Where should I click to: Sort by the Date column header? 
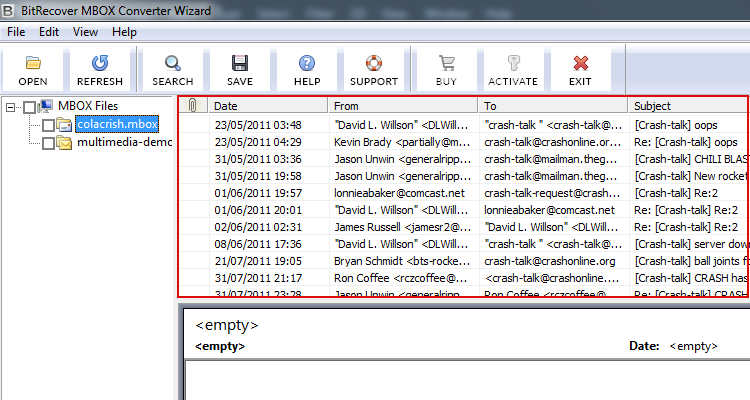pos(268,105)
